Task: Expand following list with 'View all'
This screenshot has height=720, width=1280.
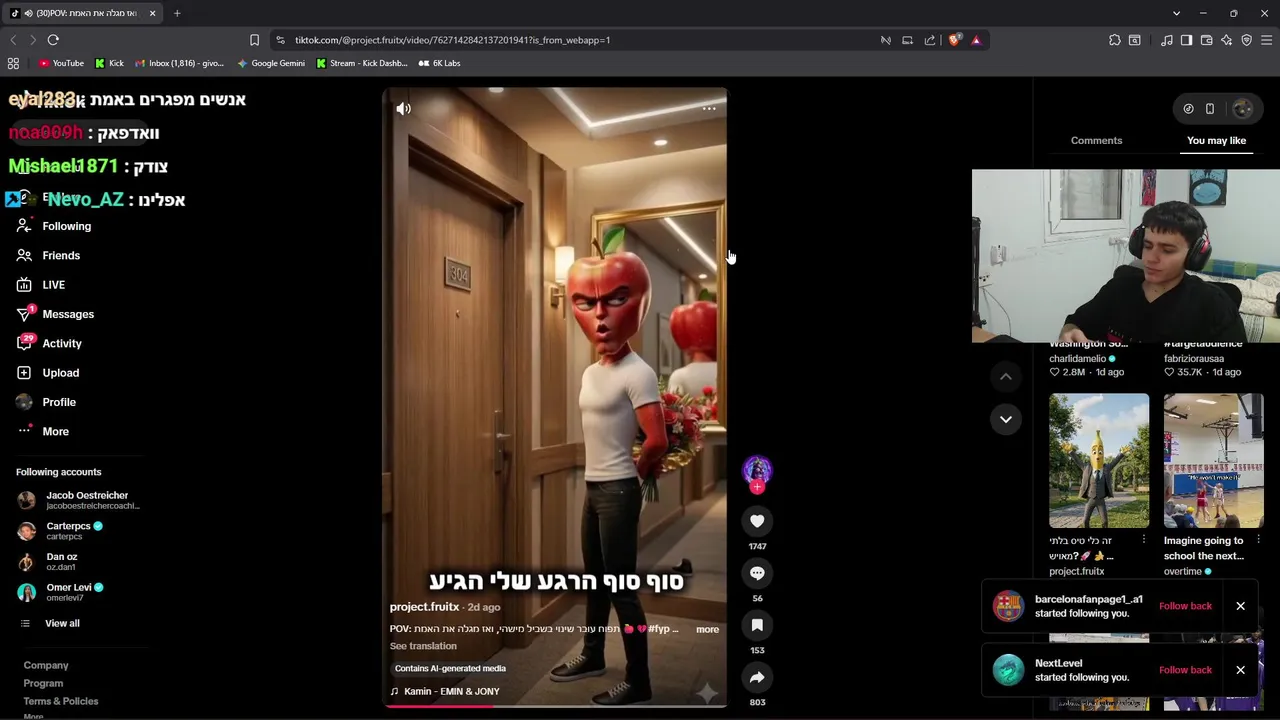Action: coord(62,623)
